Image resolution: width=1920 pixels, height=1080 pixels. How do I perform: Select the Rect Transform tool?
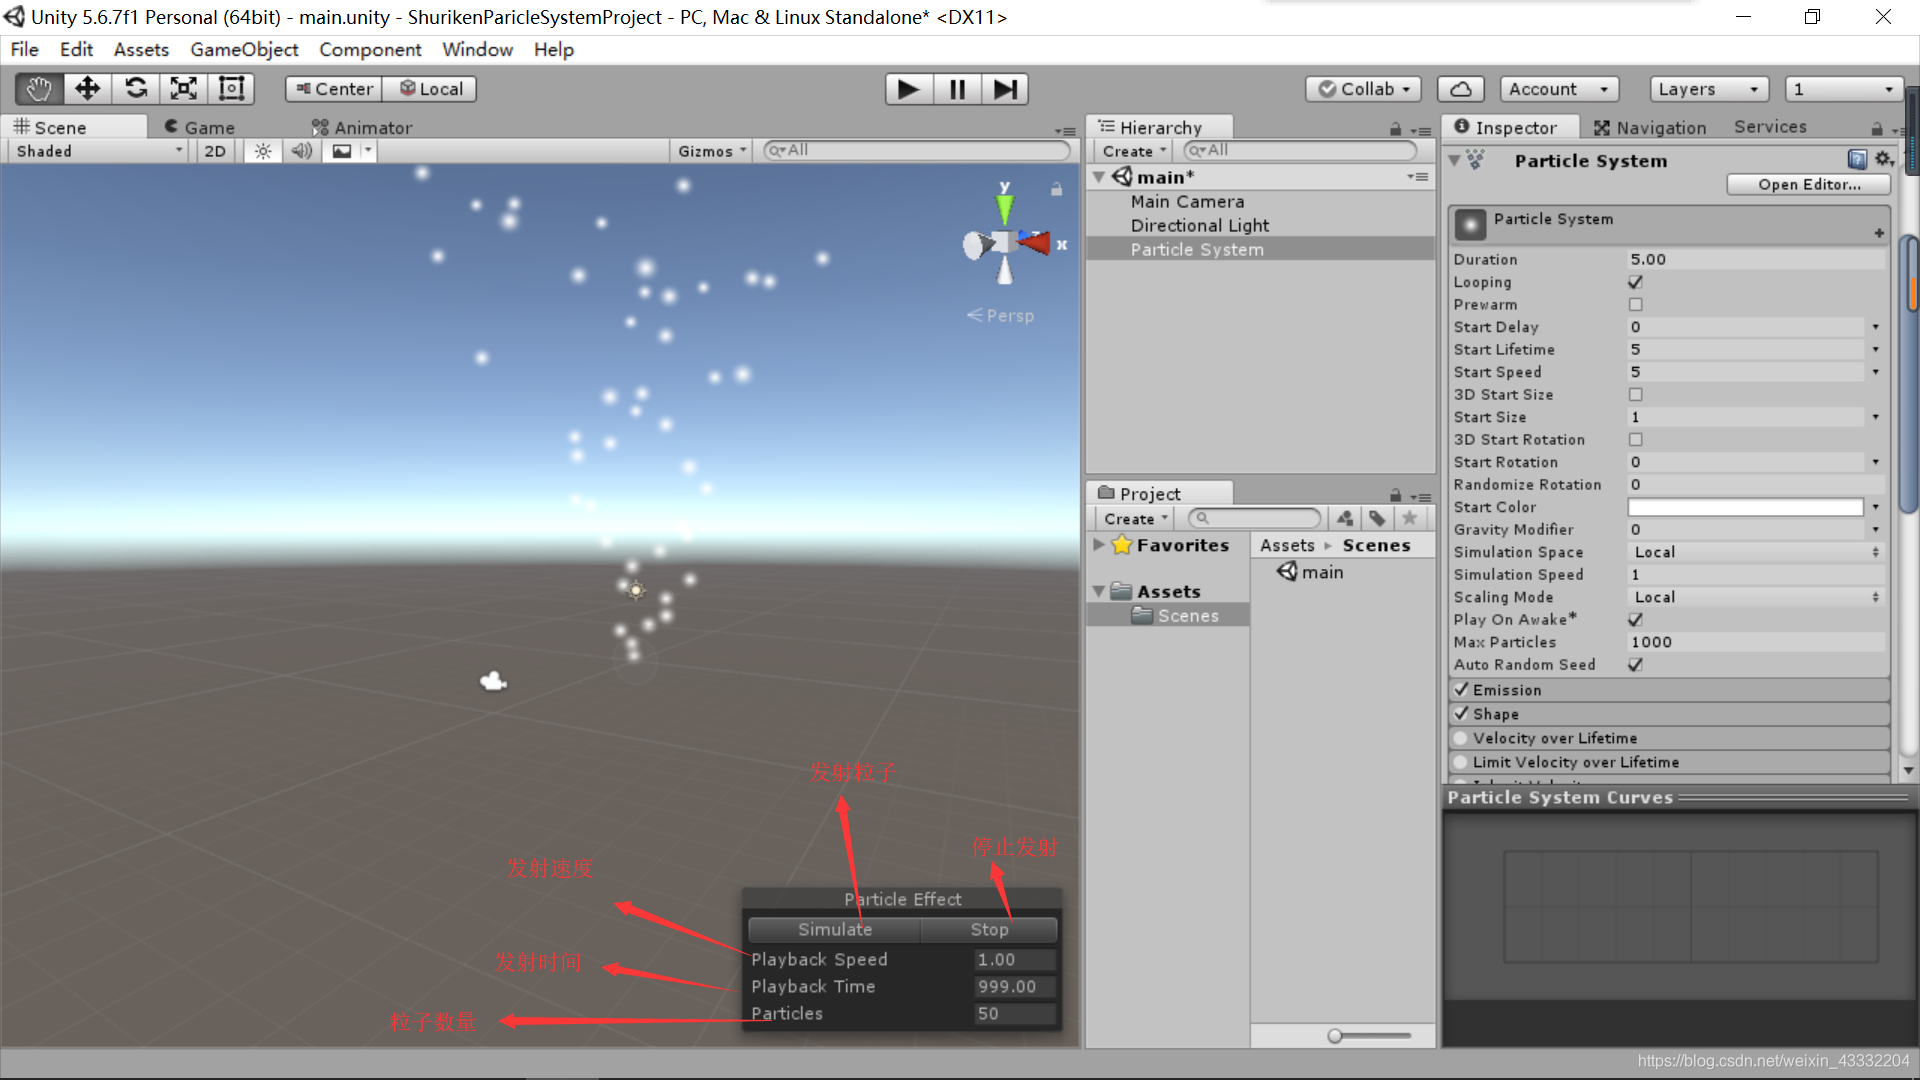[x=231, y=89]
